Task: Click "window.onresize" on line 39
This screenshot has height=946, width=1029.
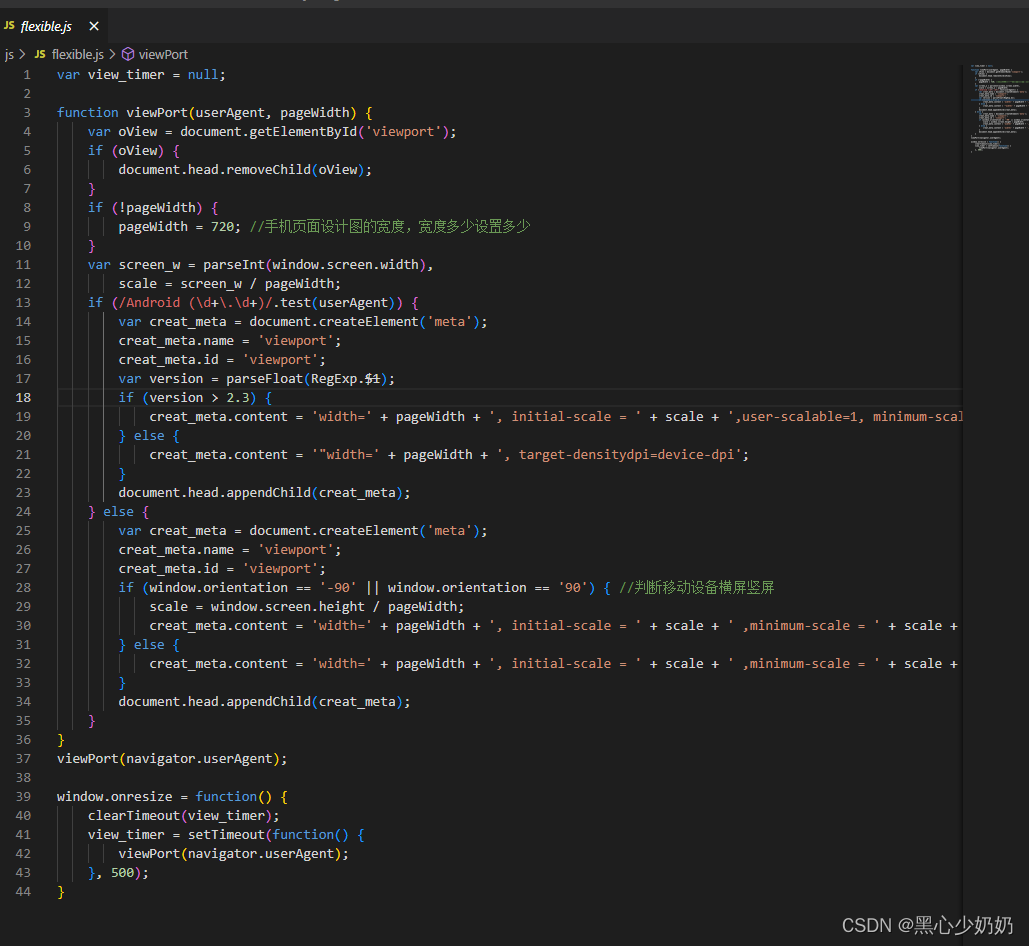Action: pyautogui.click(x=113, y=796)
